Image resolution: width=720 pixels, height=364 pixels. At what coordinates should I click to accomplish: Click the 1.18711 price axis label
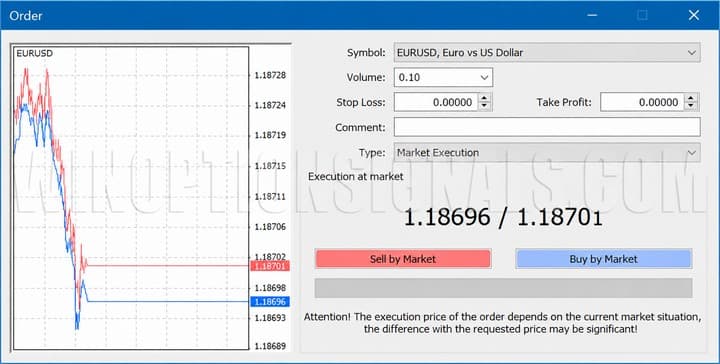pos(270,196)
